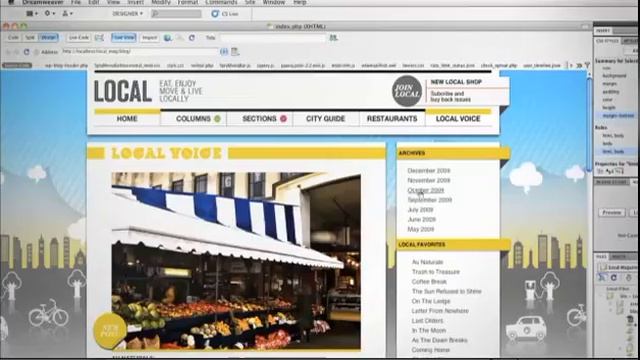Viewport: 640px width, 360px height.
Task: Open the July 2009 archive
Action: click(x=420, y=210)
